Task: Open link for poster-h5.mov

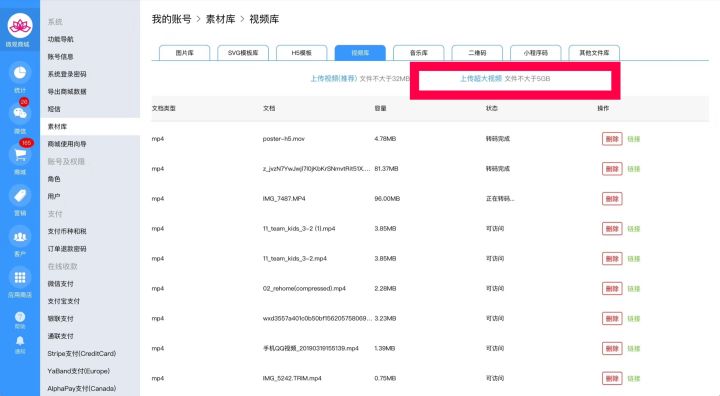Action: pos(634,139)
